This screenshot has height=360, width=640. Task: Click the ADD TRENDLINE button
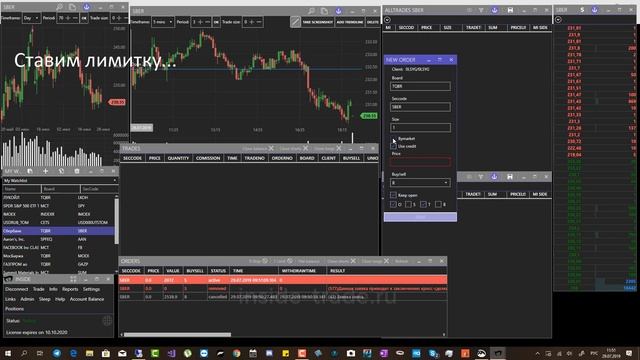(350, 22)
